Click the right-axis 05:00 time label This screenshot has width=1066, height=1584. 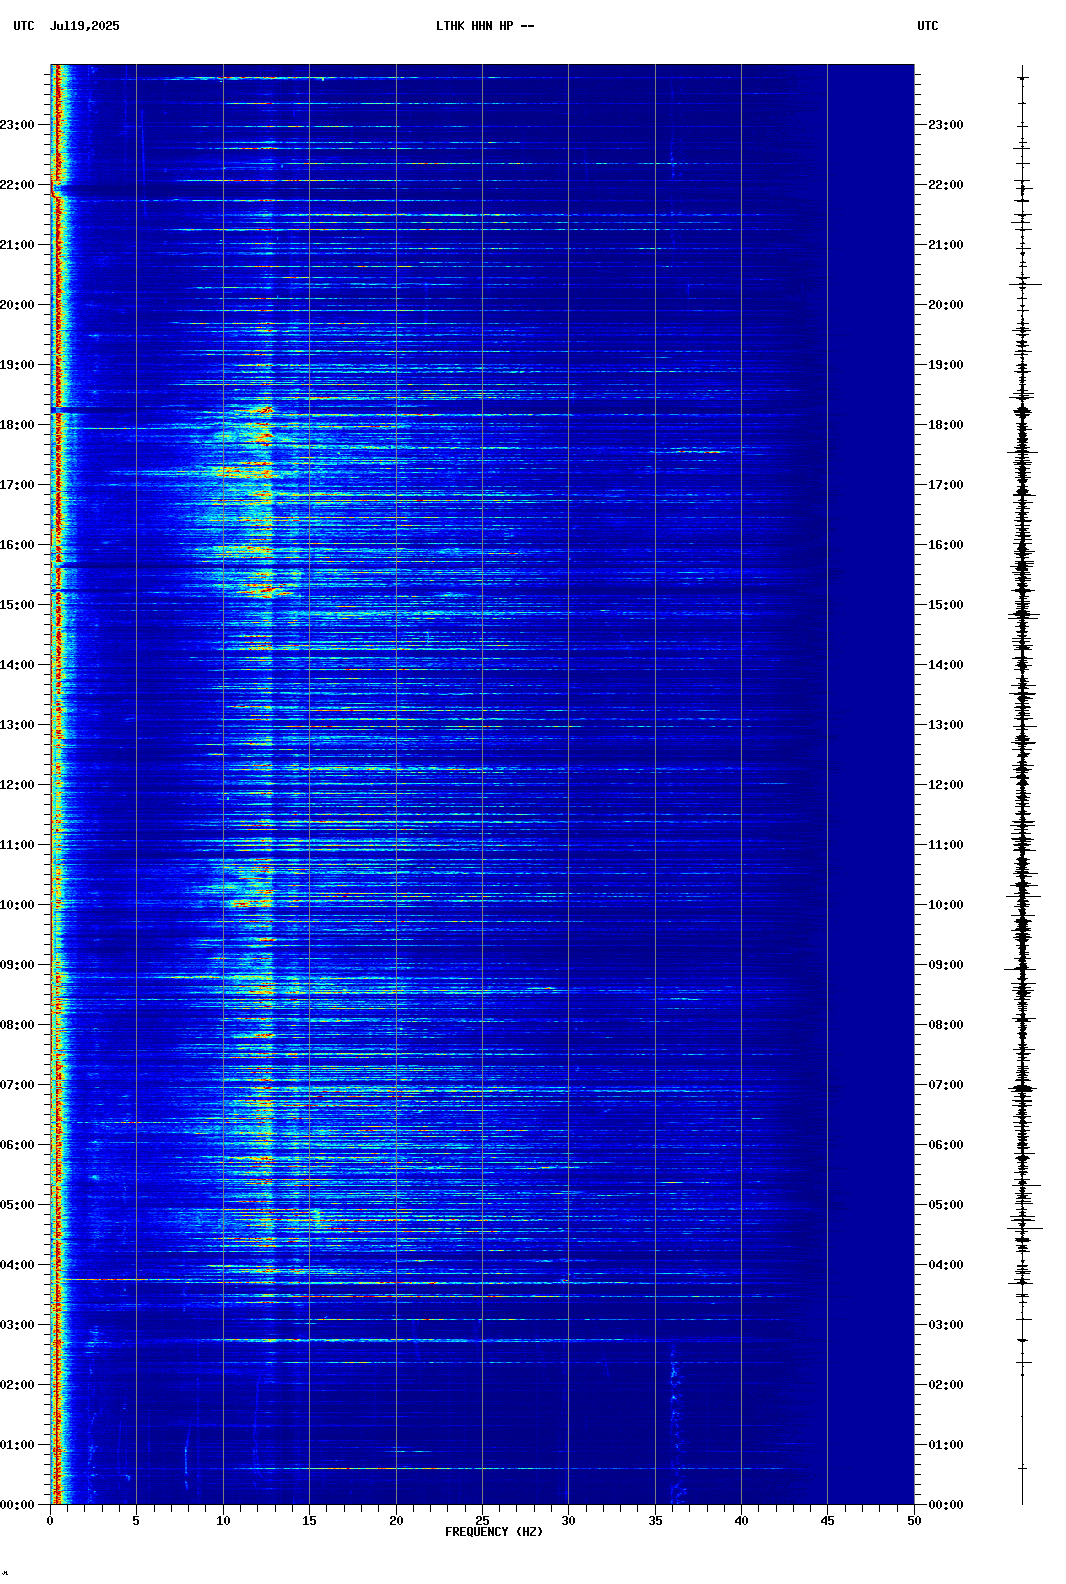(946, 1205)
